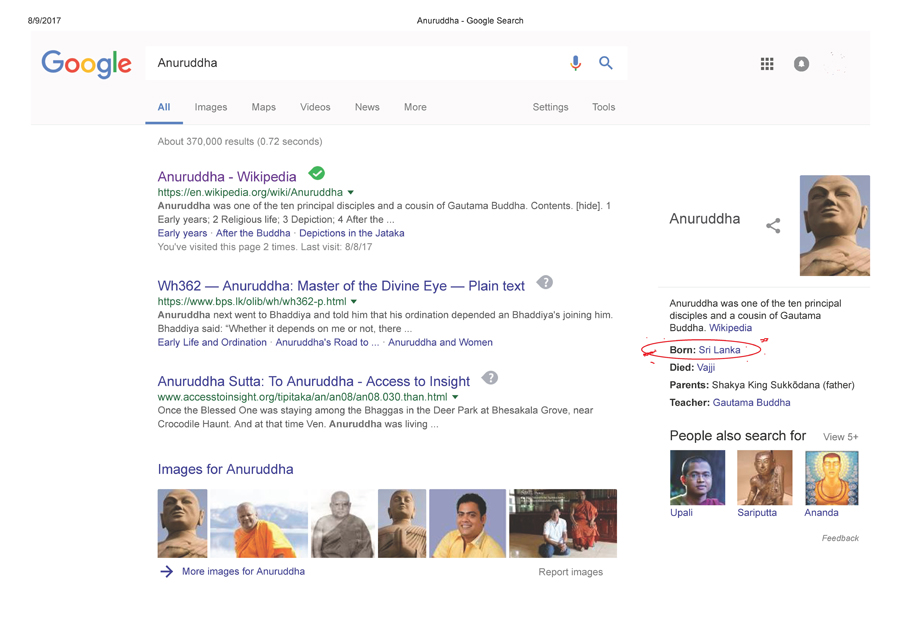900x636 pixels.
Task: Click 'People also search for' heading
Action: 738,436
